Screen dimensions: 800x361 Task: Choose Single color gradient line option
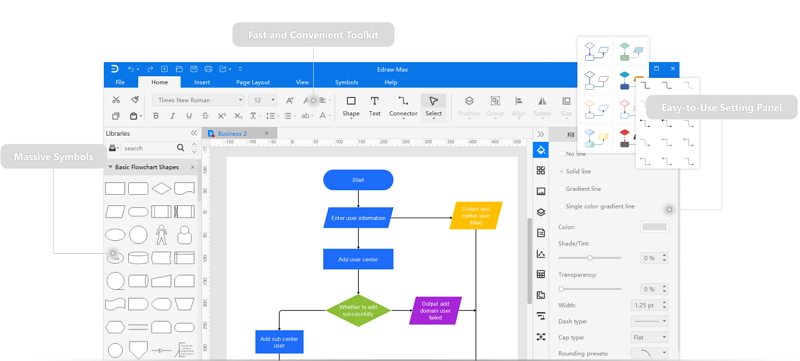[597, 207]
